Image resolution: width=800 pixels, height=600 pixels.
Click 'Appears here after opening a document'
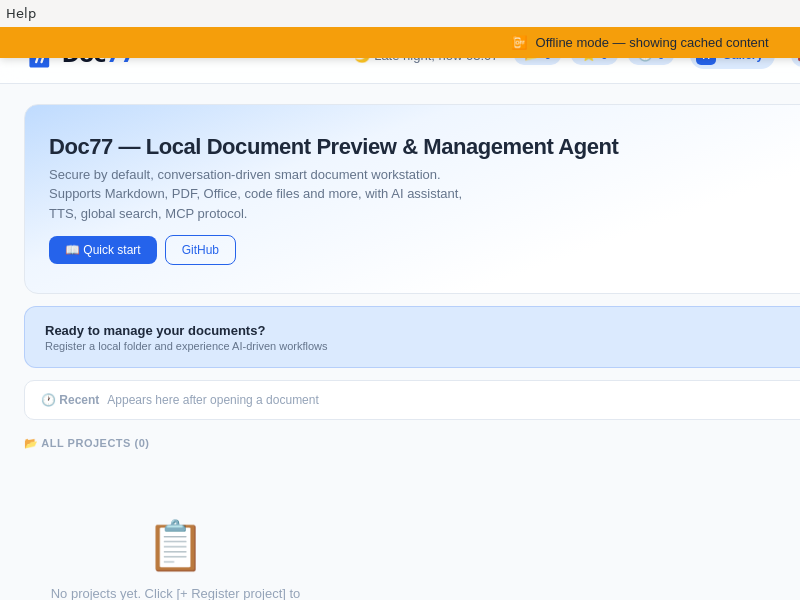(213, 400)
